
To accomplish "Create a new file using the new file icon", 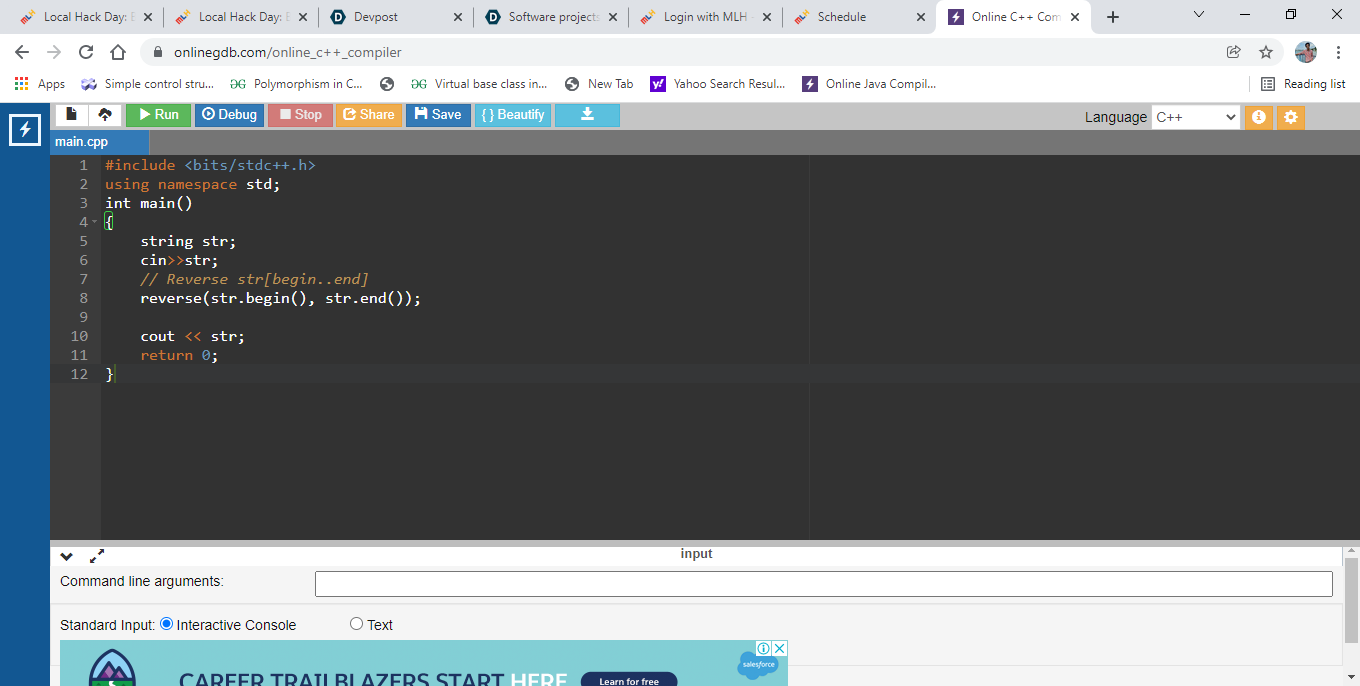I will [x=70, y=114].
